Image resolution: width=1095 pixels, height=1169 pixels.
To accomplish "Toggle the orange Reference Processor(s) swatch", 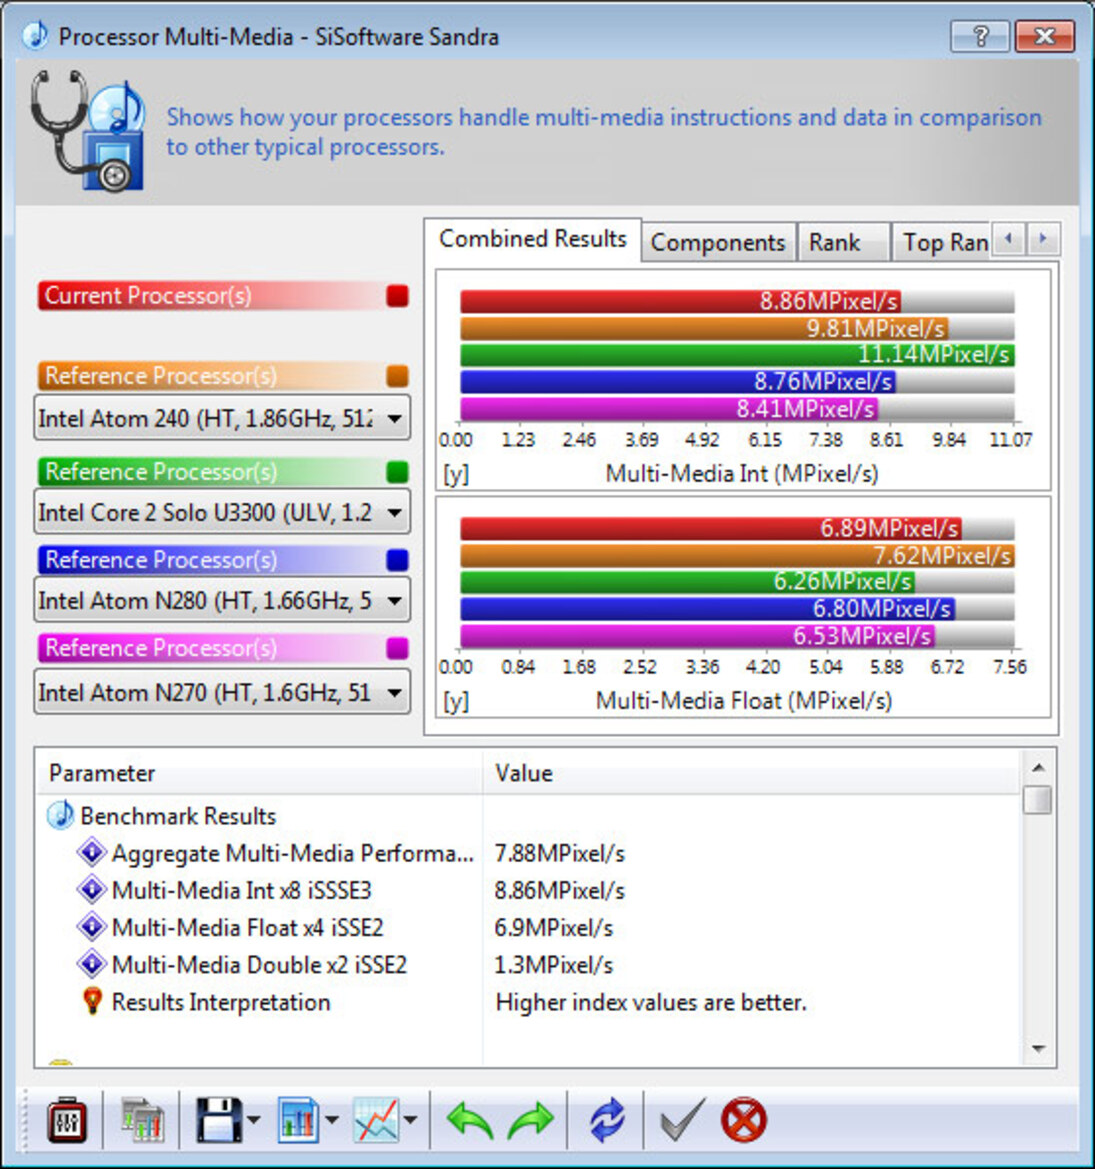I will [x=397, y=376].
